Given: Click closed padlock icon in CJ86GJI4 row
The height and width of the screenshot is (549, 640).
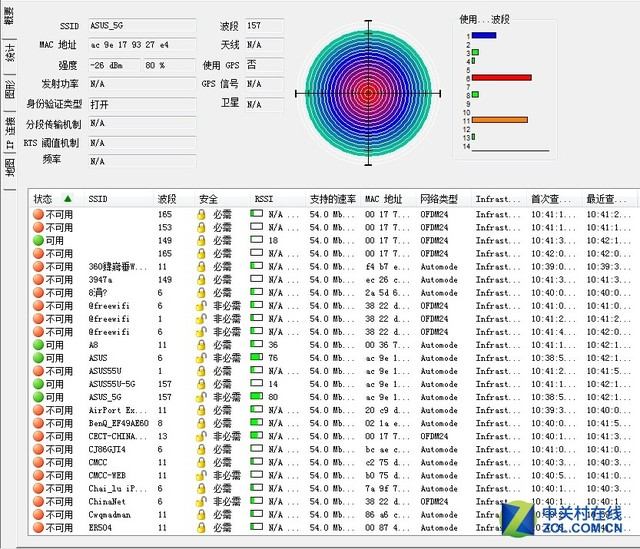Looking at the screenshot, I should [x=201, y=449].
